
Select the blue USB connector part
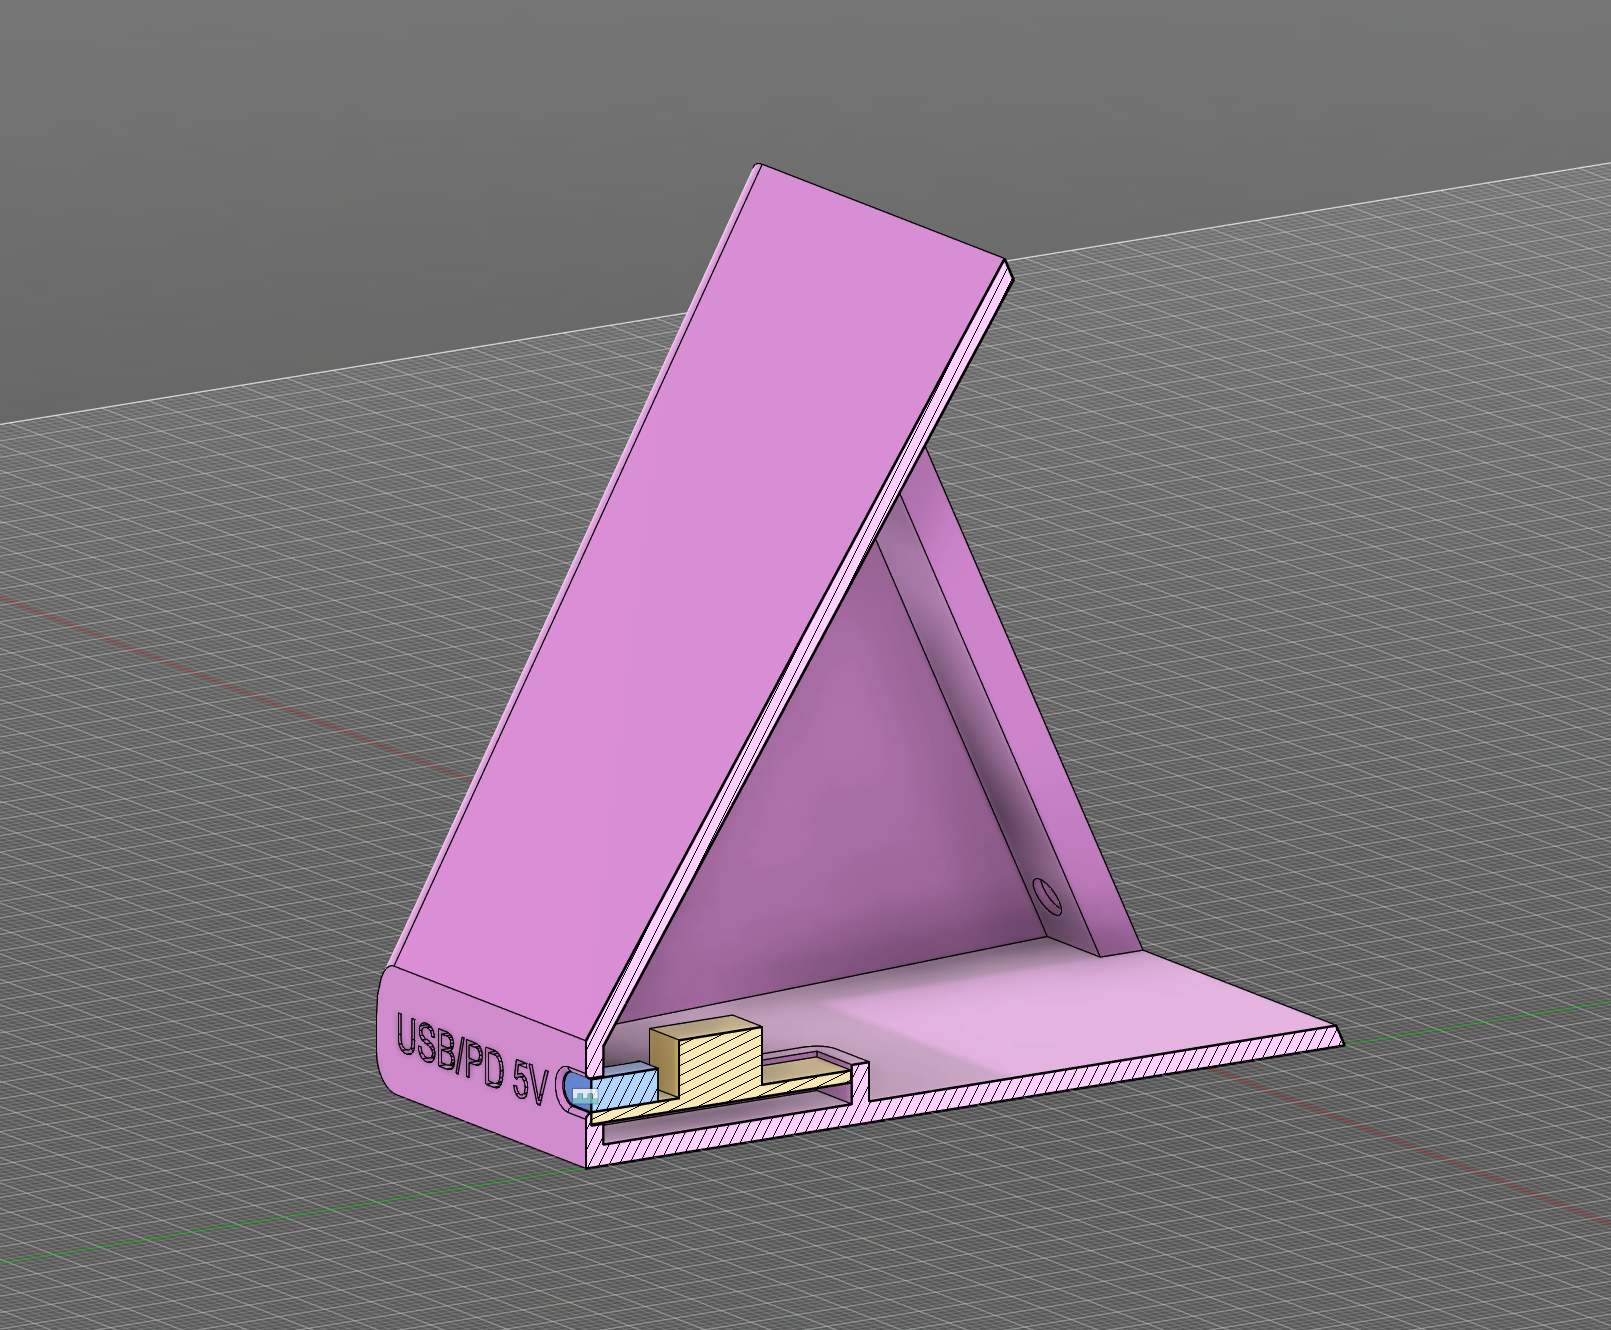(x=611, y=1089)
